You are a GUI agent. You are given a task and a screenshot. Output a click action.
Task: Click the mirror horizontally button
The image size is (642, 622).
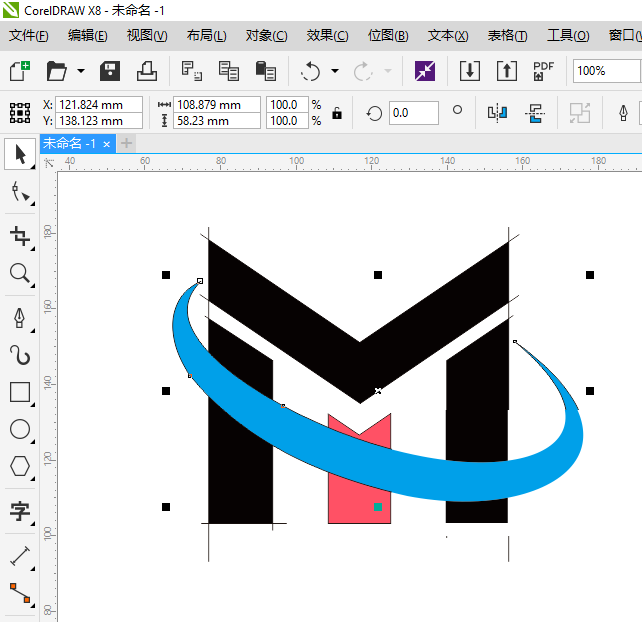pyautogui.click(x=497, y=113)
